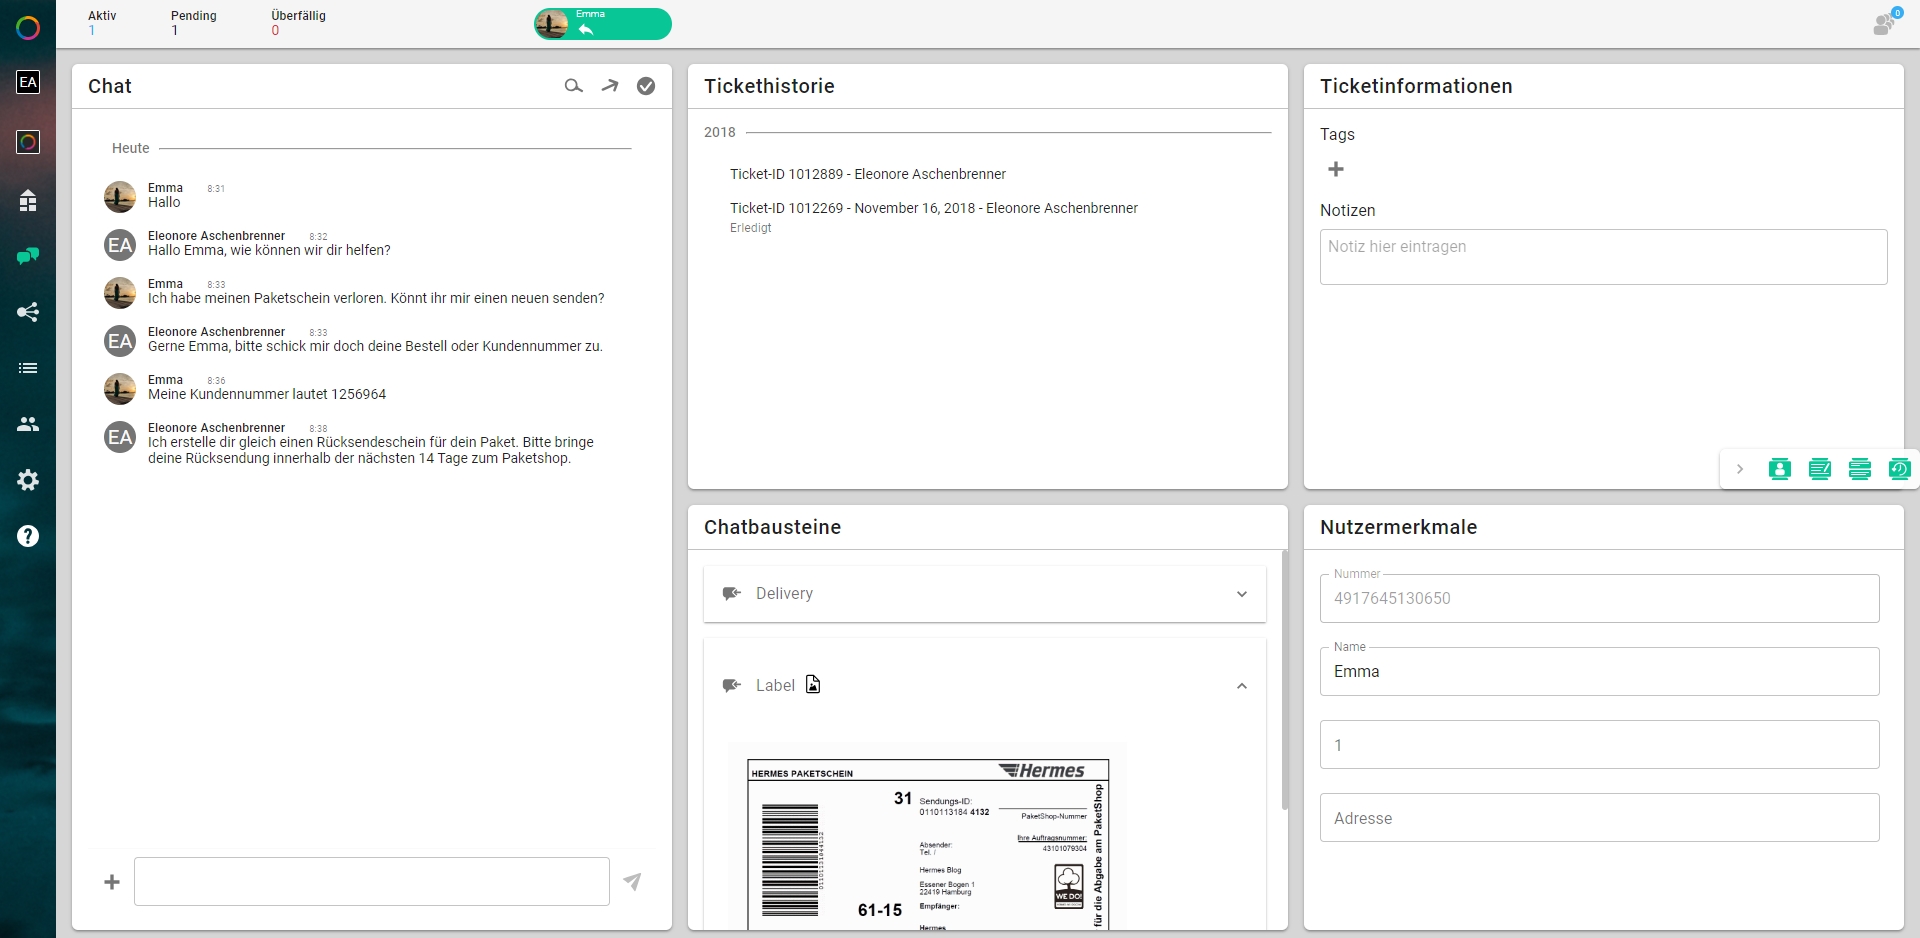The height and width of the screenshot is (938, 1920).
Task: Open settings gear in the sidebar
Action: point(28,480)
